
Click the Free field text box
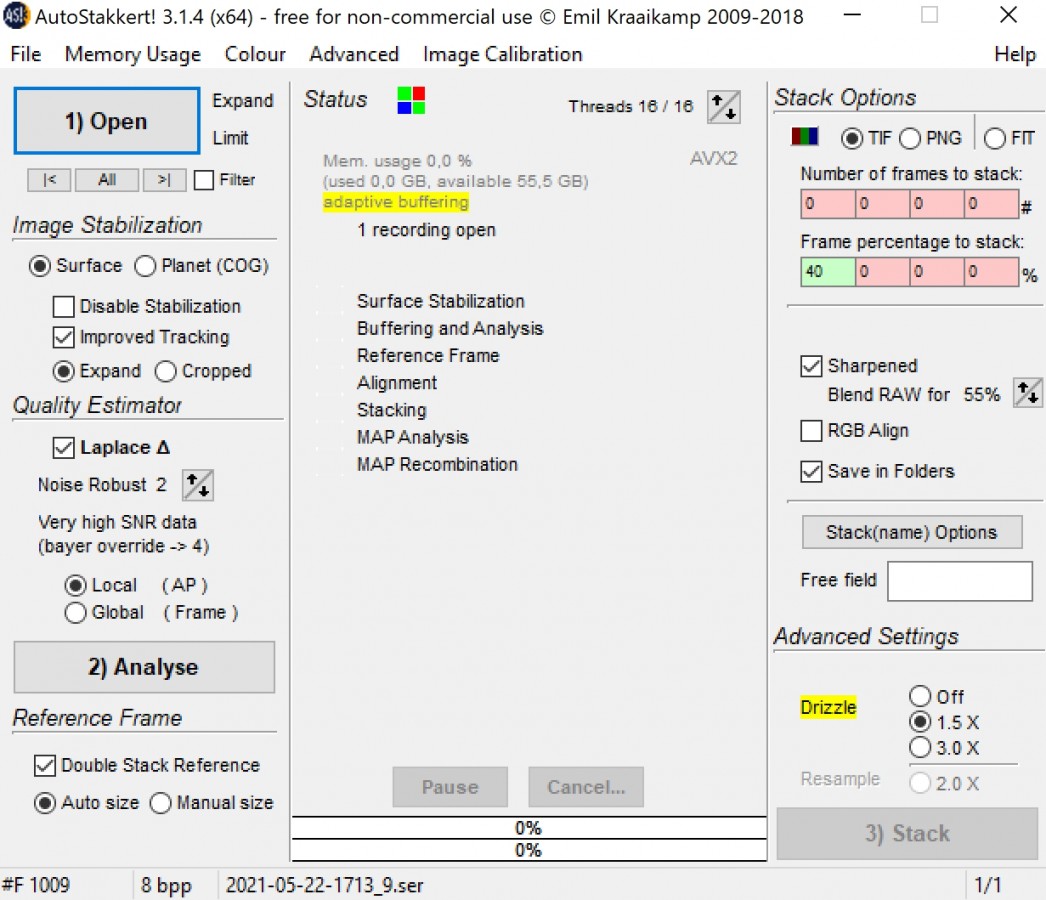(x=959, y=581)
